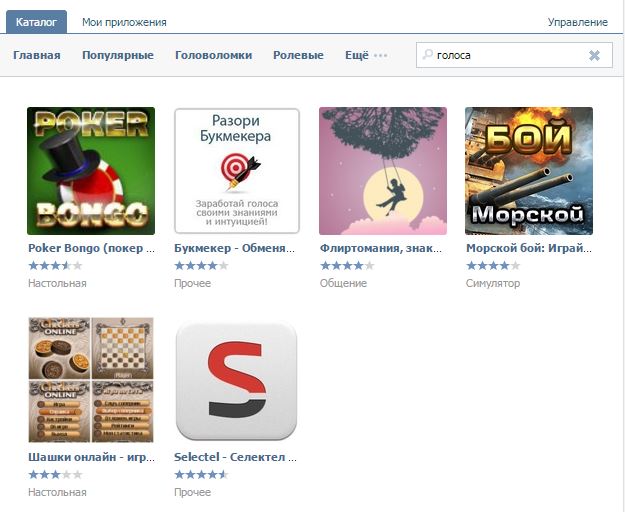Open the Шашки онлайн checkers thumbnail
The width and height of the screenshot is (625, 512).
pyautogui.click(x=91, y=380)
